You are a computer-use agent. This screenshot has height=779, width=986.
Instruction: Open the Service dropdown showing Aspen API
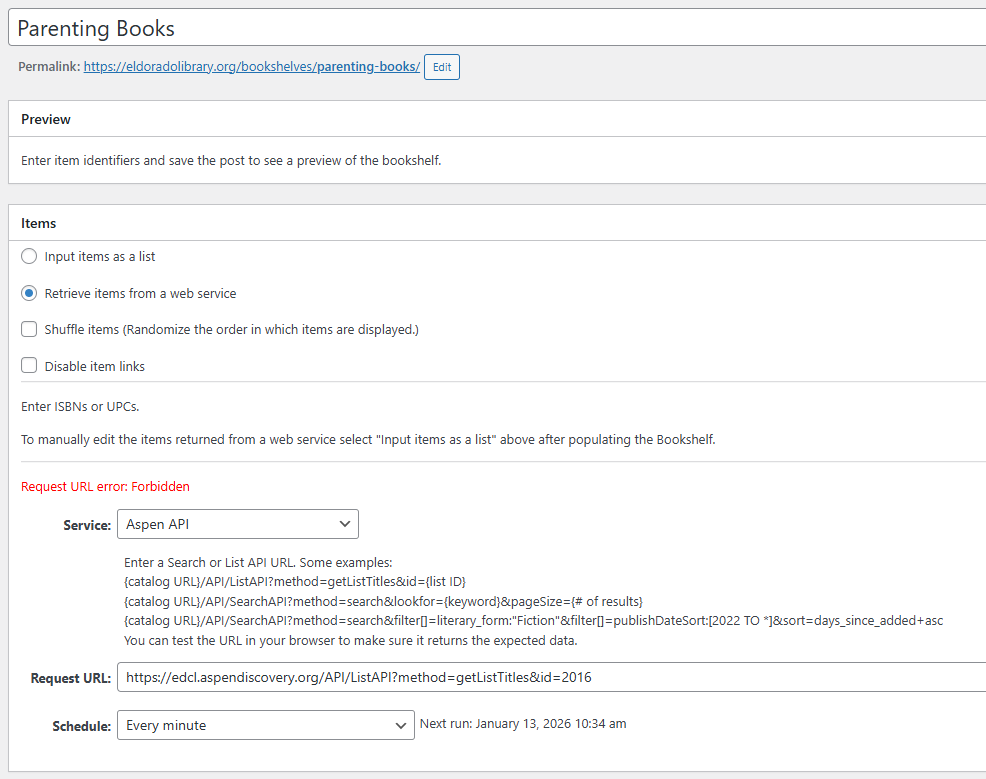point(237,524)
